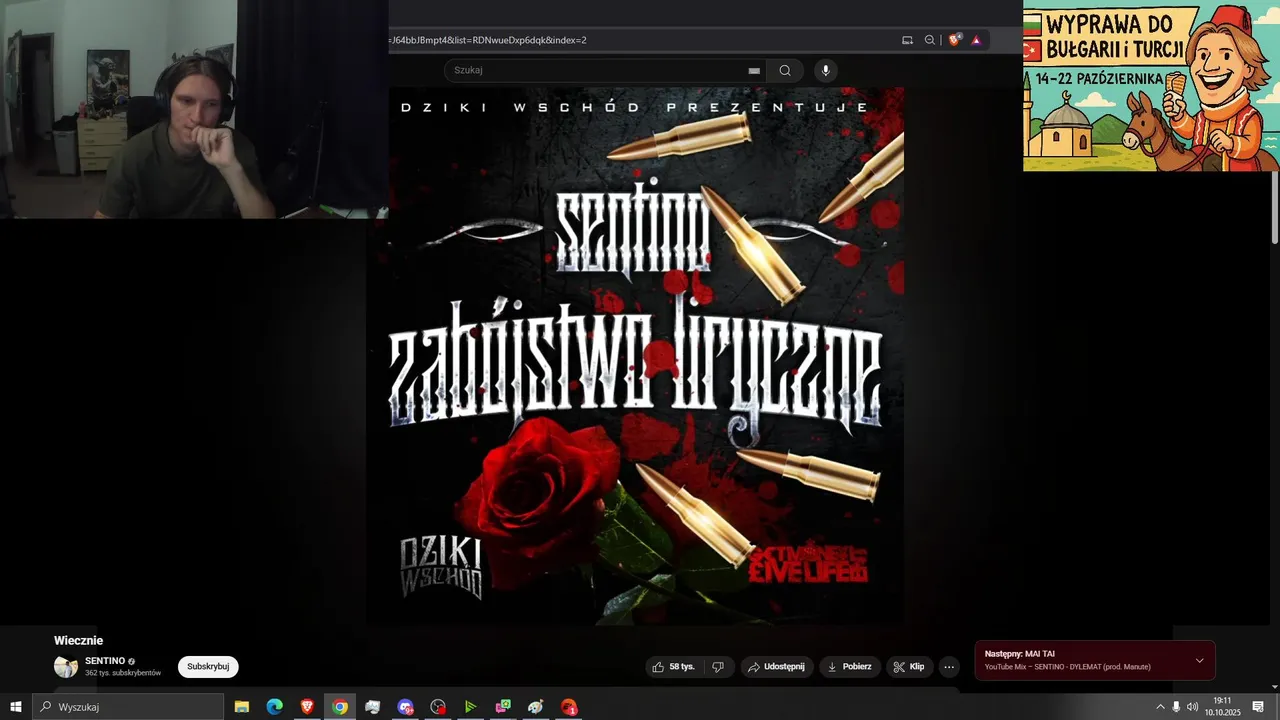Subscribe using the Subskrybuj button

208,667
